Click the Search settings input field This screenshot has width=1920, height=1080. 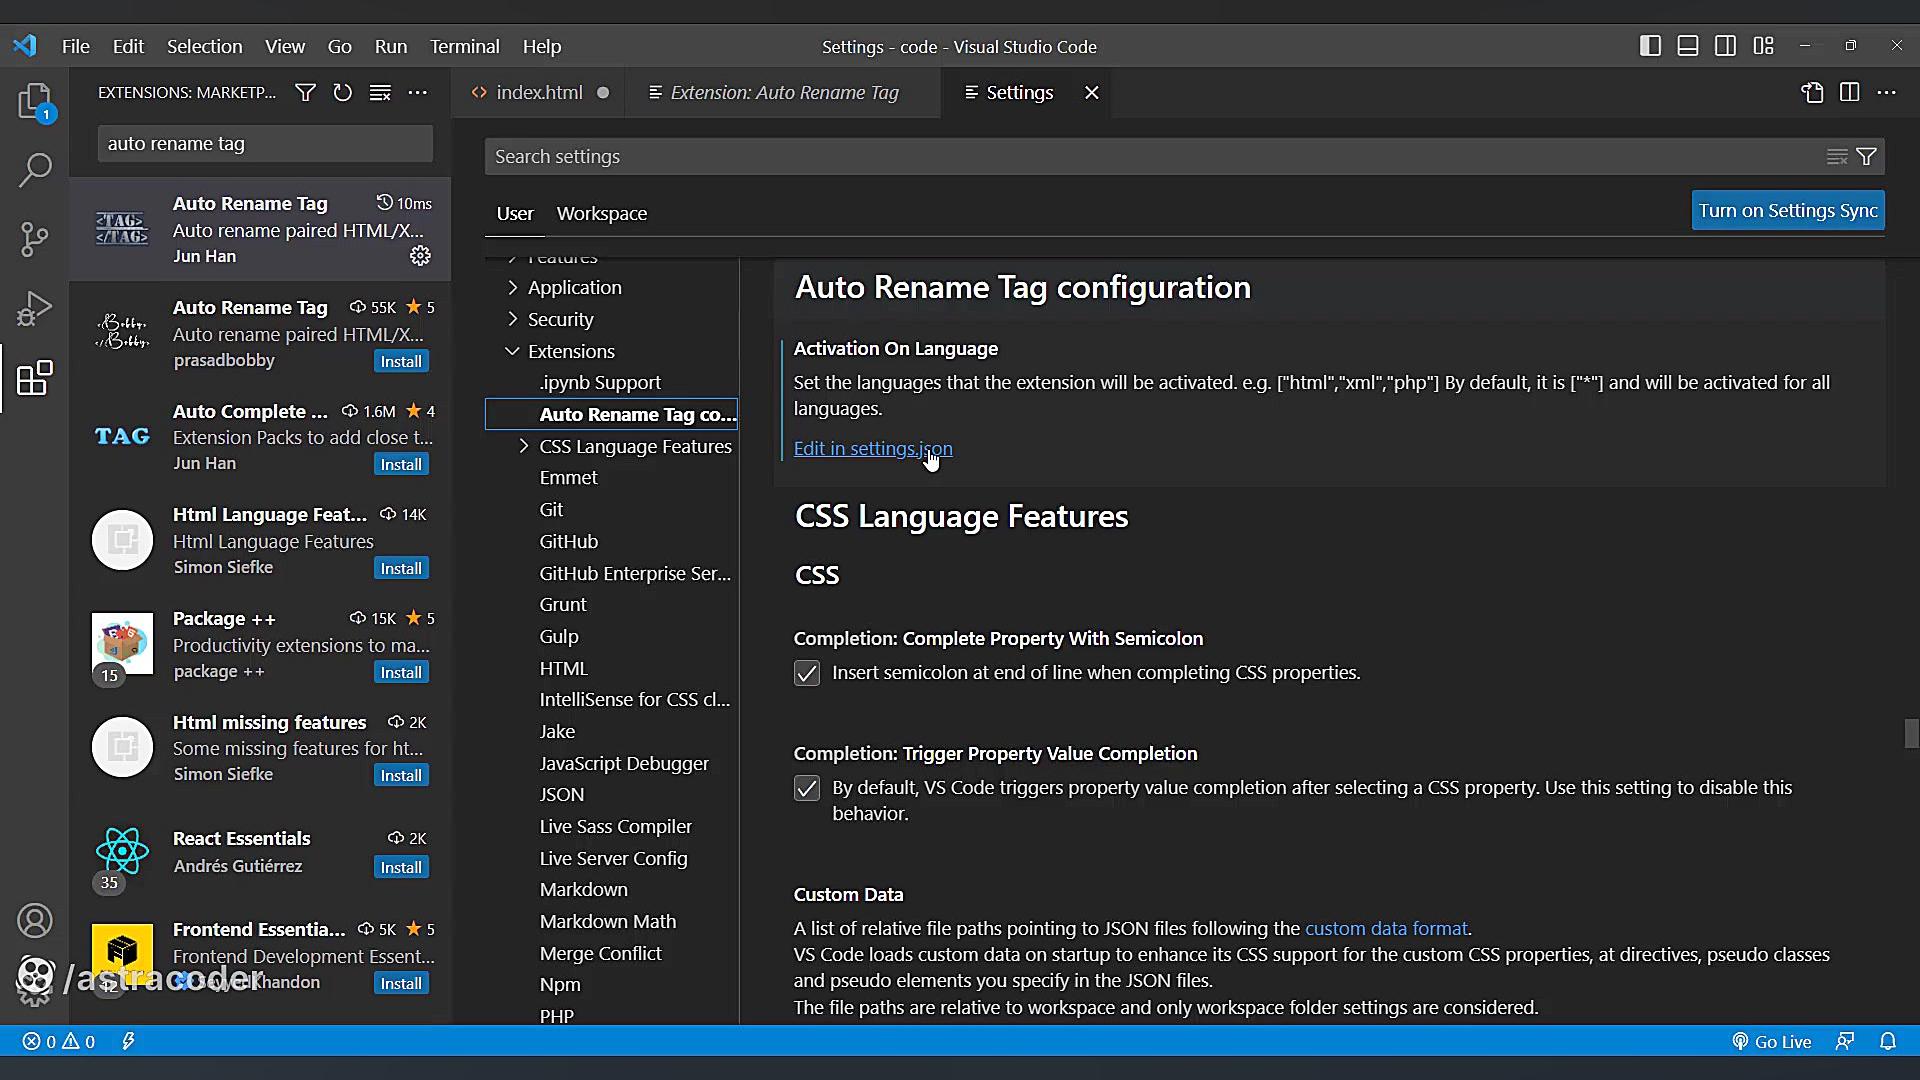pos(1000,156)
